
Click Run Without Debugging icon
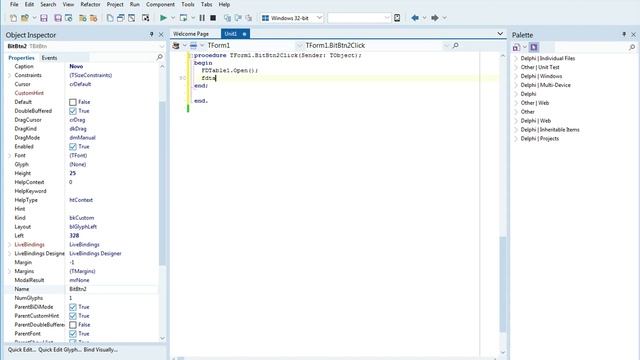[x=183, y=18]
